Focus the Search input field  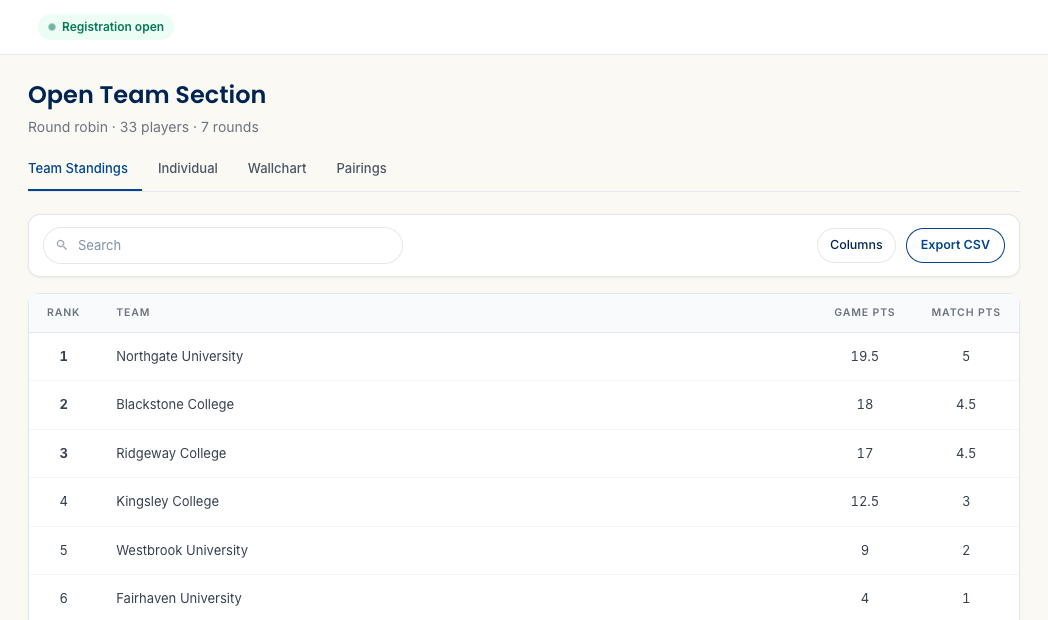pos(223,245)
